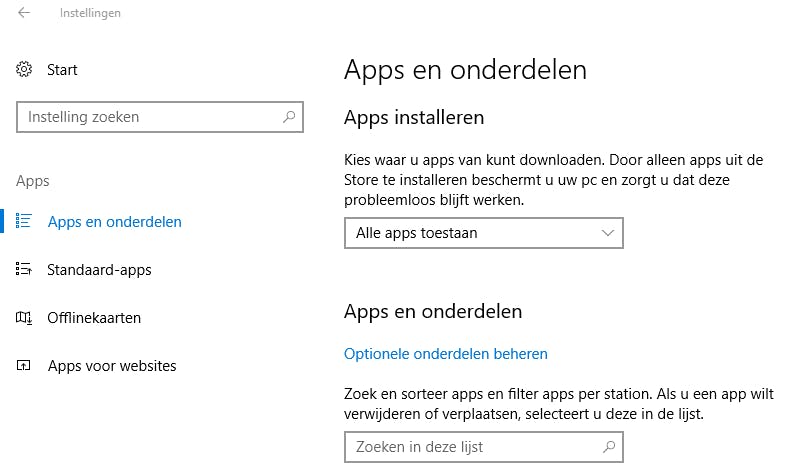Screen dimensions: 798x471
Task: Click the Offlinekaarten map icon
Action: 25,318
